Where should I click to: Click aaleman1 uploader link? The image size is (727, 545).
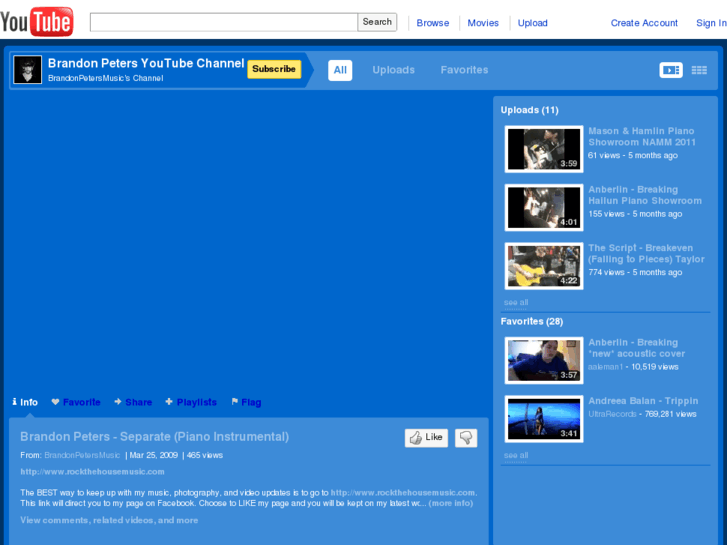click(606, 367)
